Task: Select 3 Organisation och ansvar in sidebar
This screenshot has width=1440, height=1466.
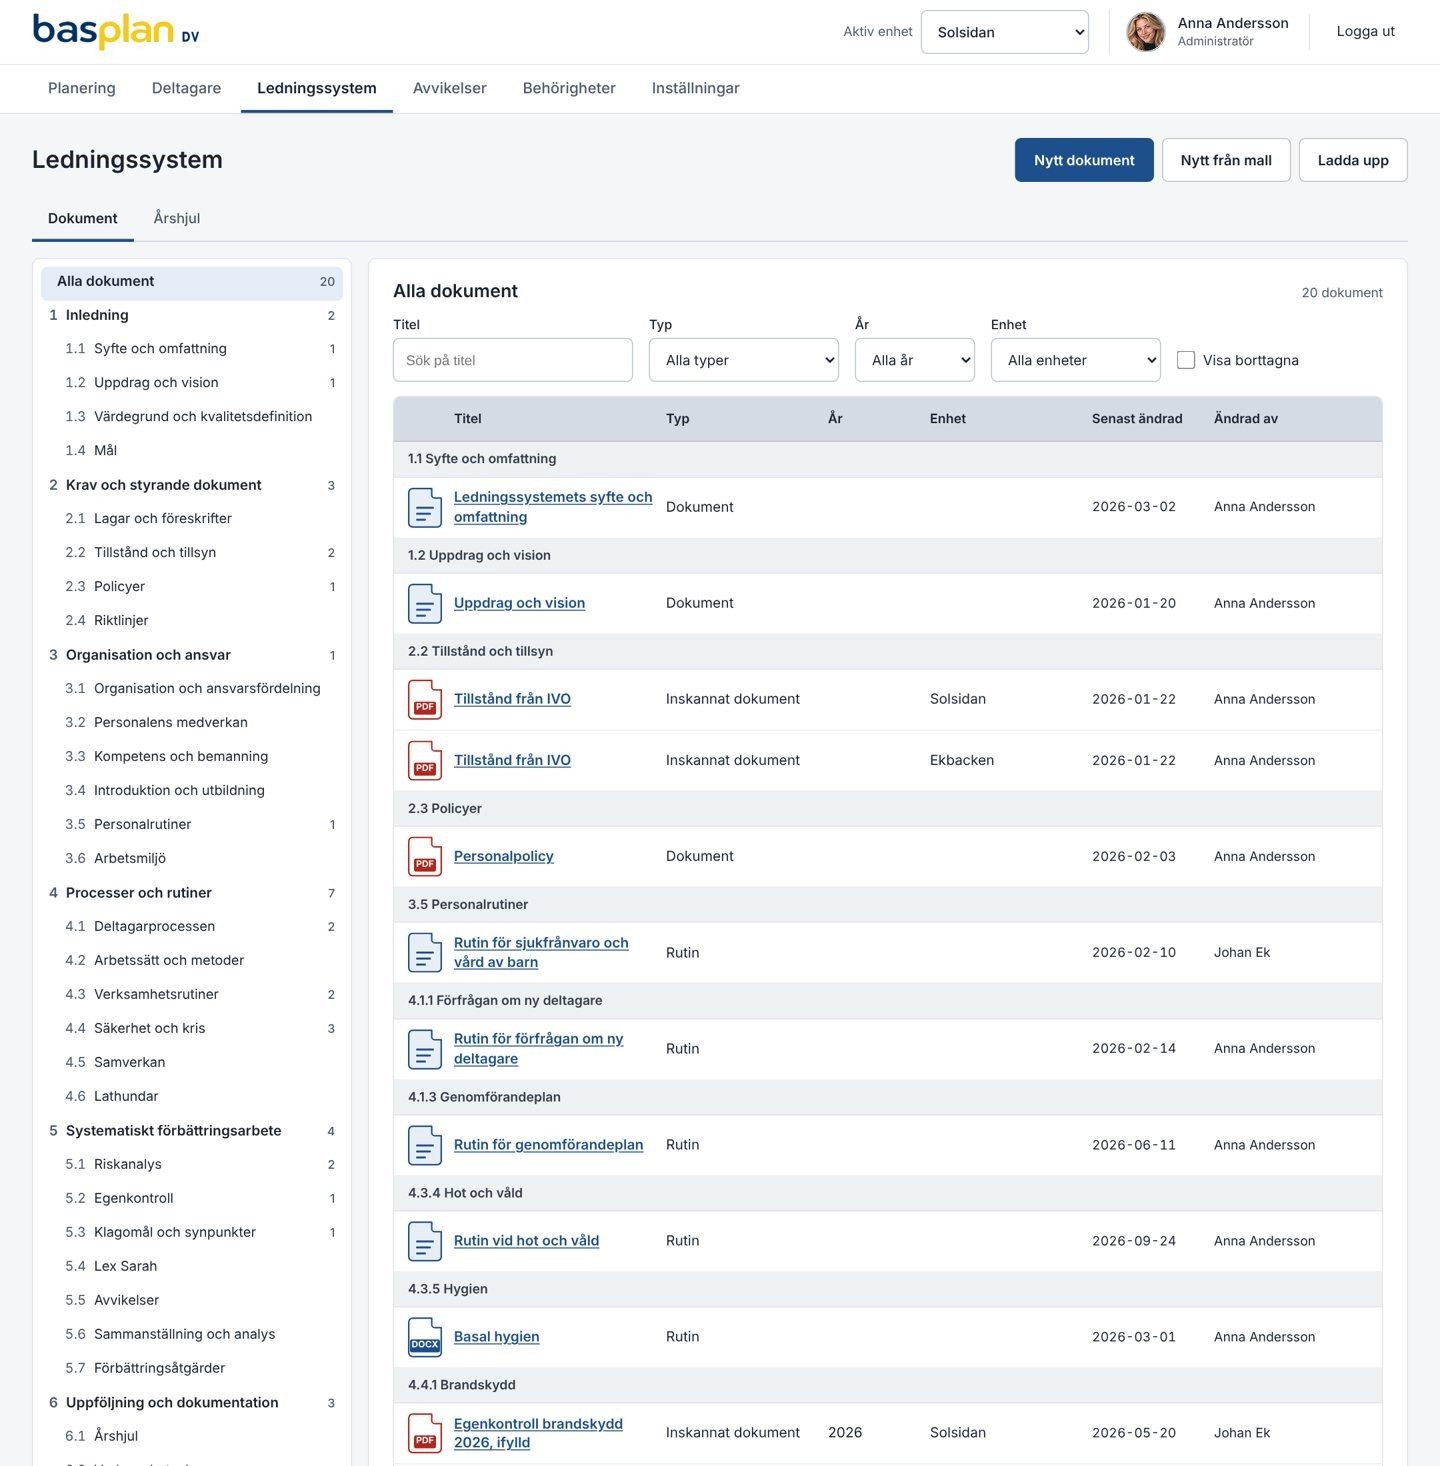Action: [192, 655]
